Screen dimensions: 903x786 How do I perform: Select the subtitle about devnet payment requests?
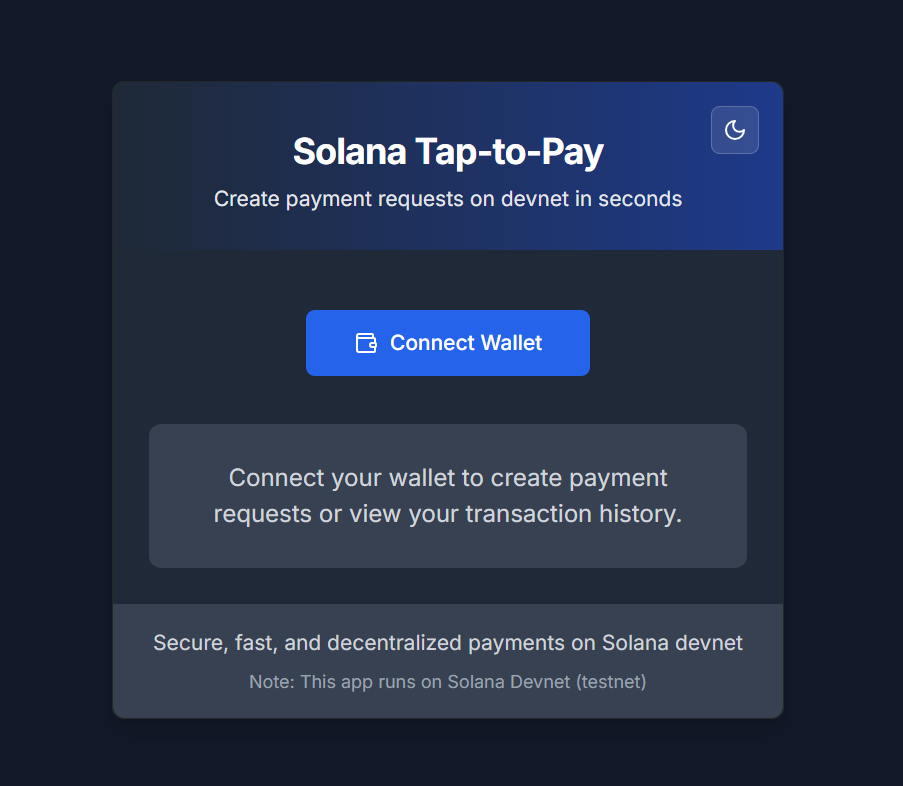tap(447, 198)
